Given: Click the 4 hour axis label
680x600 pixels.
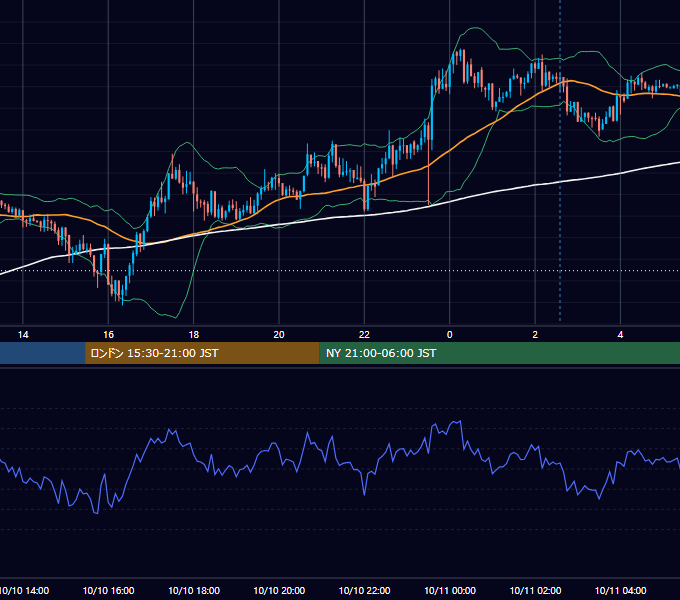Looking at the screenshot, I should click(621, 335).
